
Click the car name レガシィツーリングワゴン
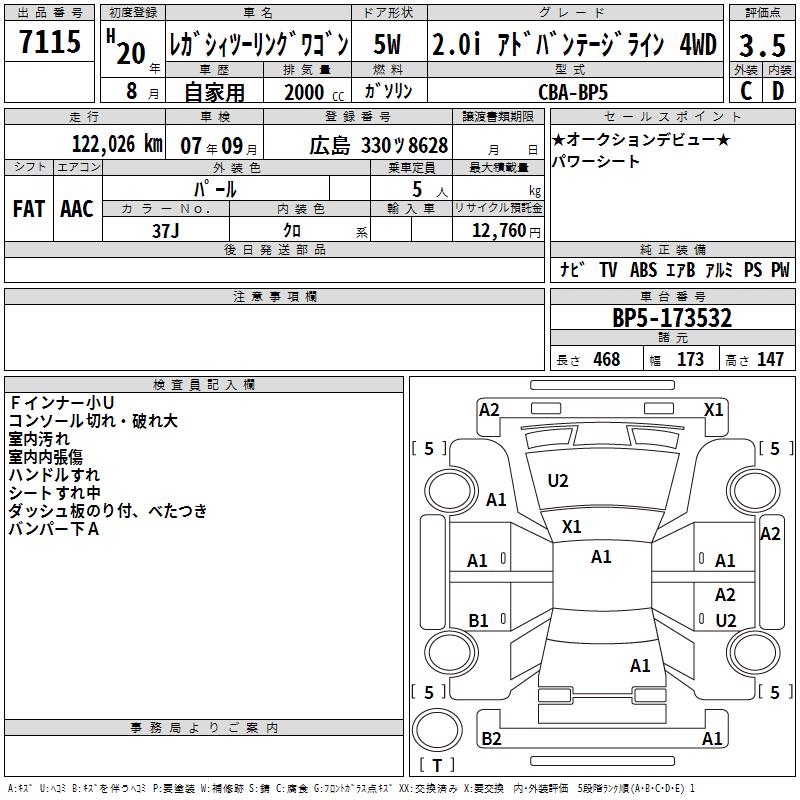click(x=259, y=44)
